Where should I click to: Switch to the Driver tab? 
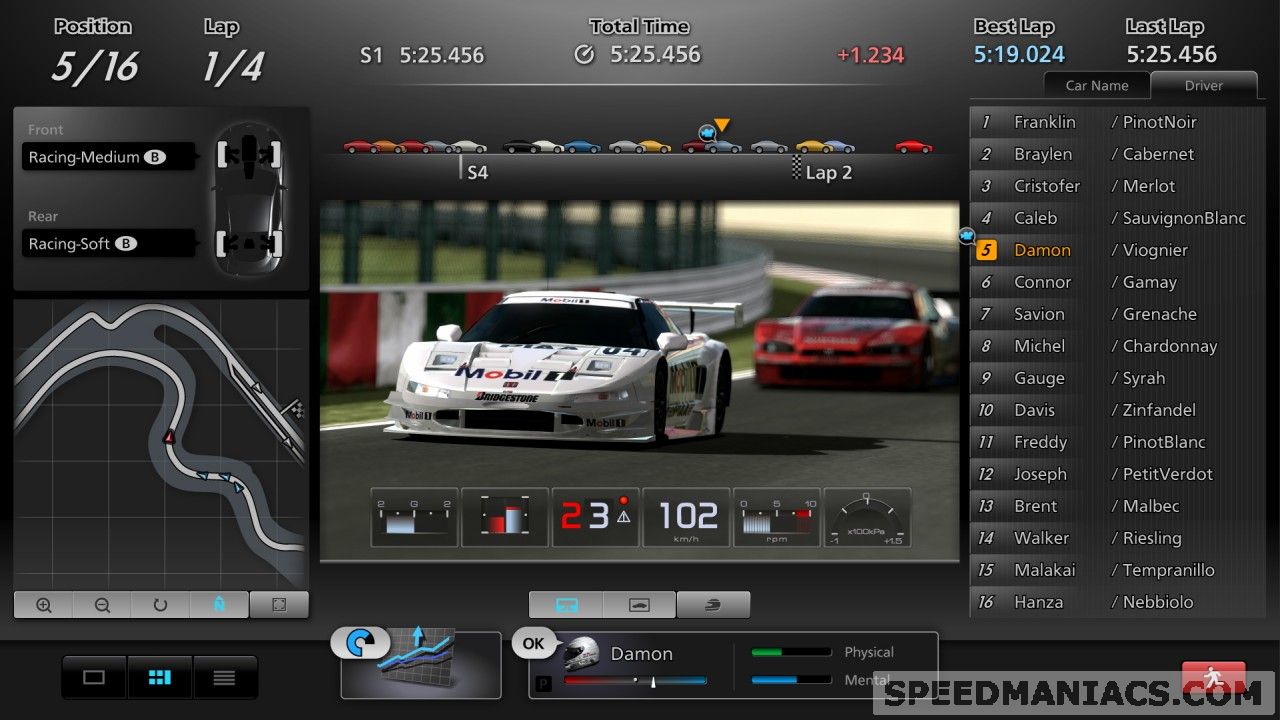coord(1203,85)
